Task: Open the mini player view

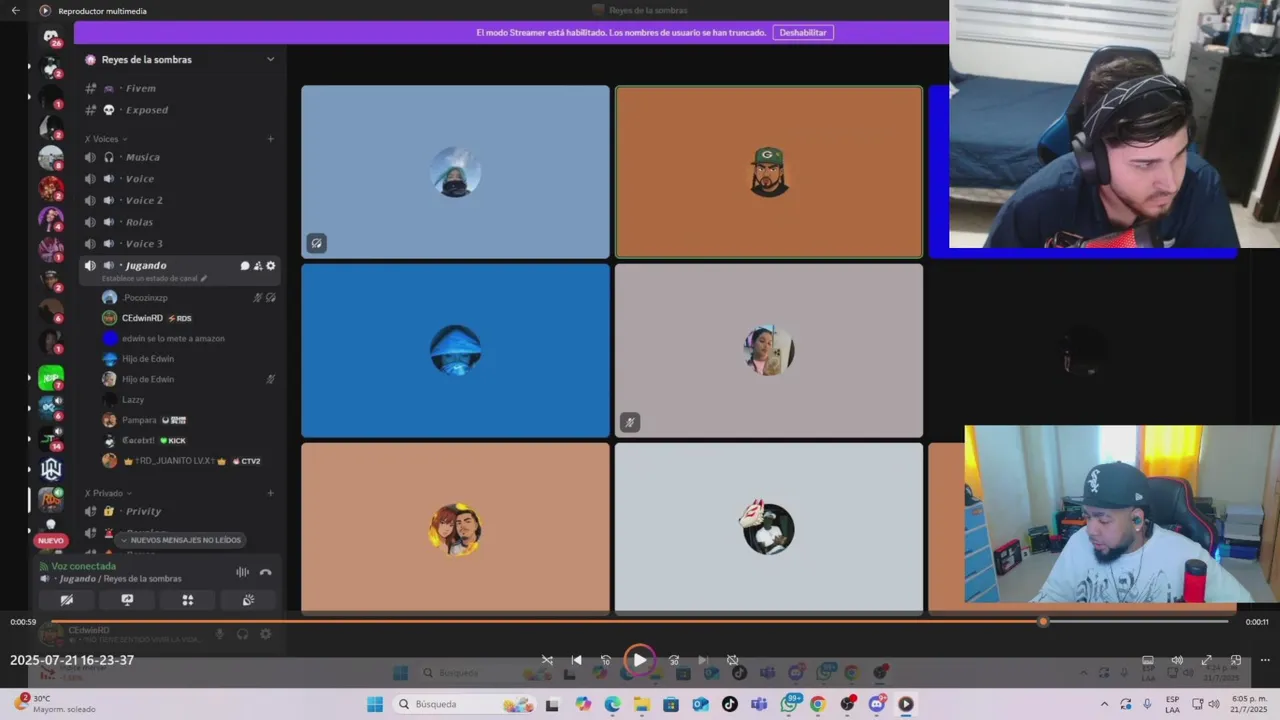Action: click(1236, 660)
